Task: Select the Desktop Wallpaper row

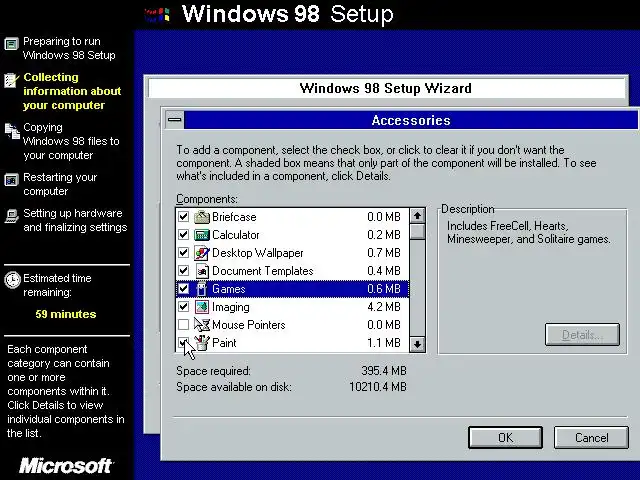Action: click(x=292, y=253)
